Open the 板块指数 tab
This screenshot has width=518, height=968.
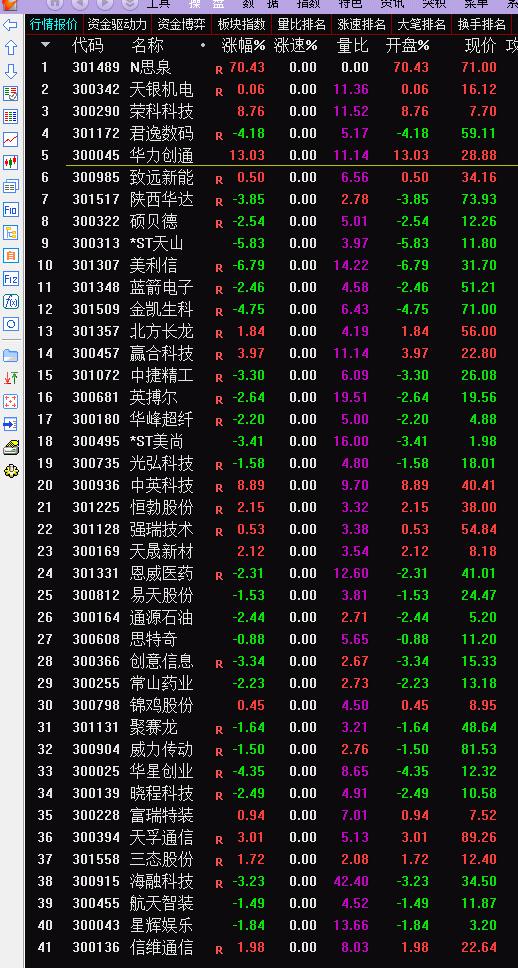click(241, 25)
